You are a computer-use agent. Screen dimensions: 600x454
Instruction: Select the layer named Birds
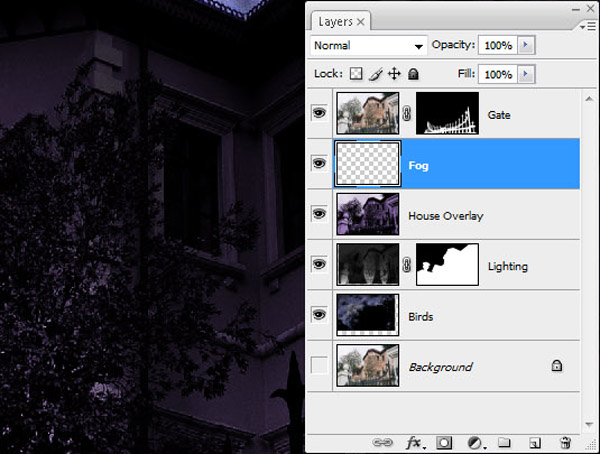(421, 317)
